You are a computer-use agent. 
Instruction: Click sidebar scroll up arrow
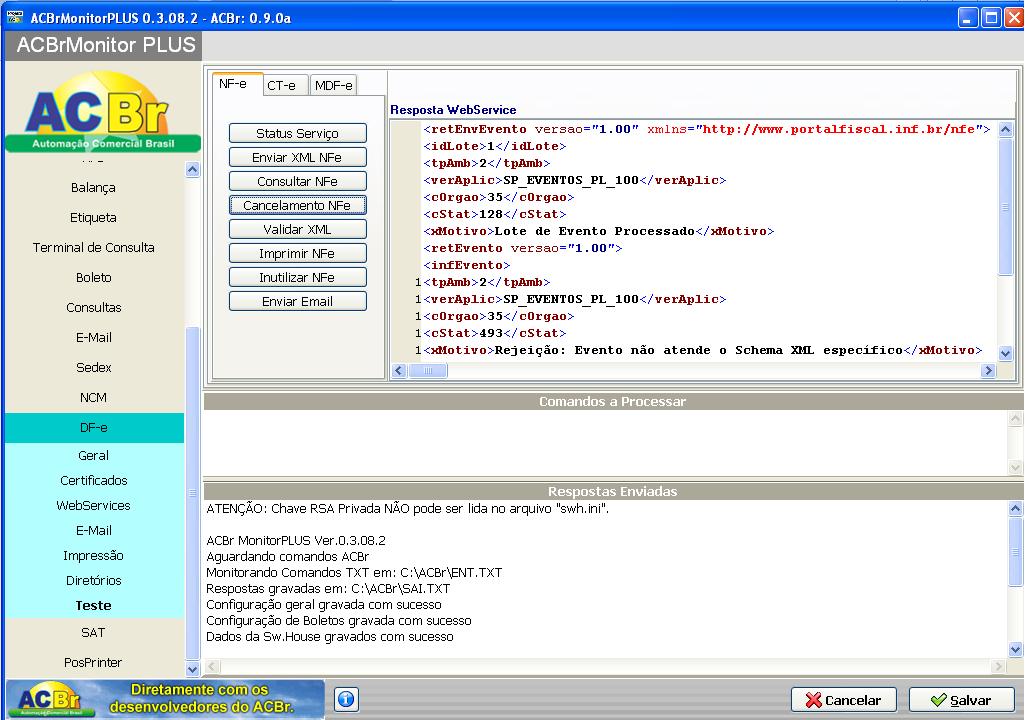point(192,170)
